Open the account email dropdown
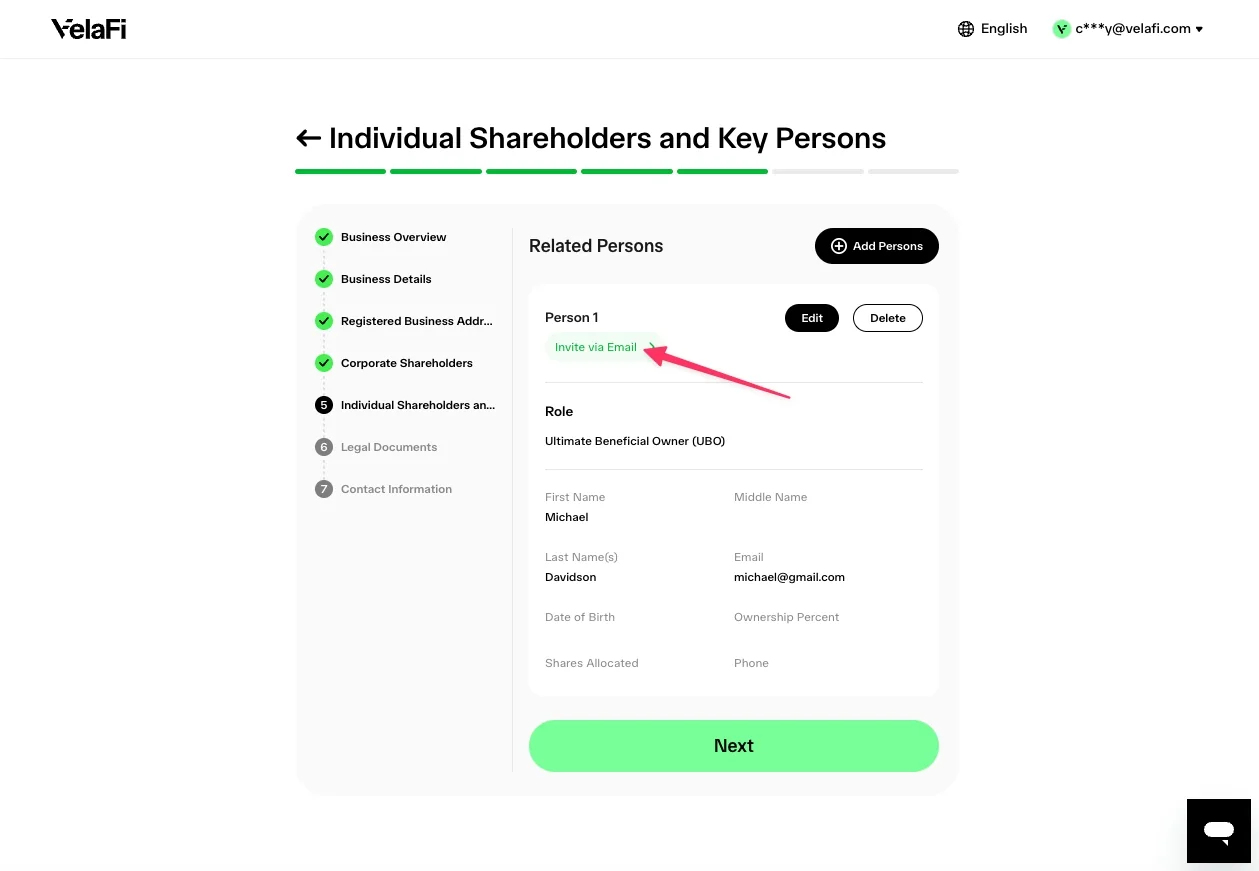 pyautogui.click(x=1139, y=29)
